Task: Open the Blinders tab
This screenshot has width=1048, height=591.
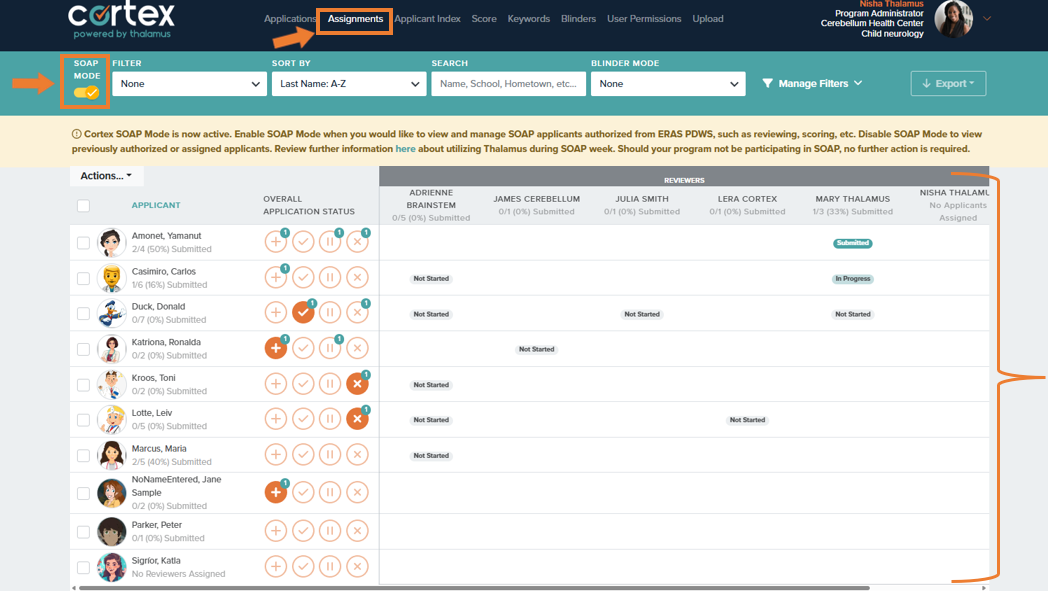Action: (x=578, y=19)
